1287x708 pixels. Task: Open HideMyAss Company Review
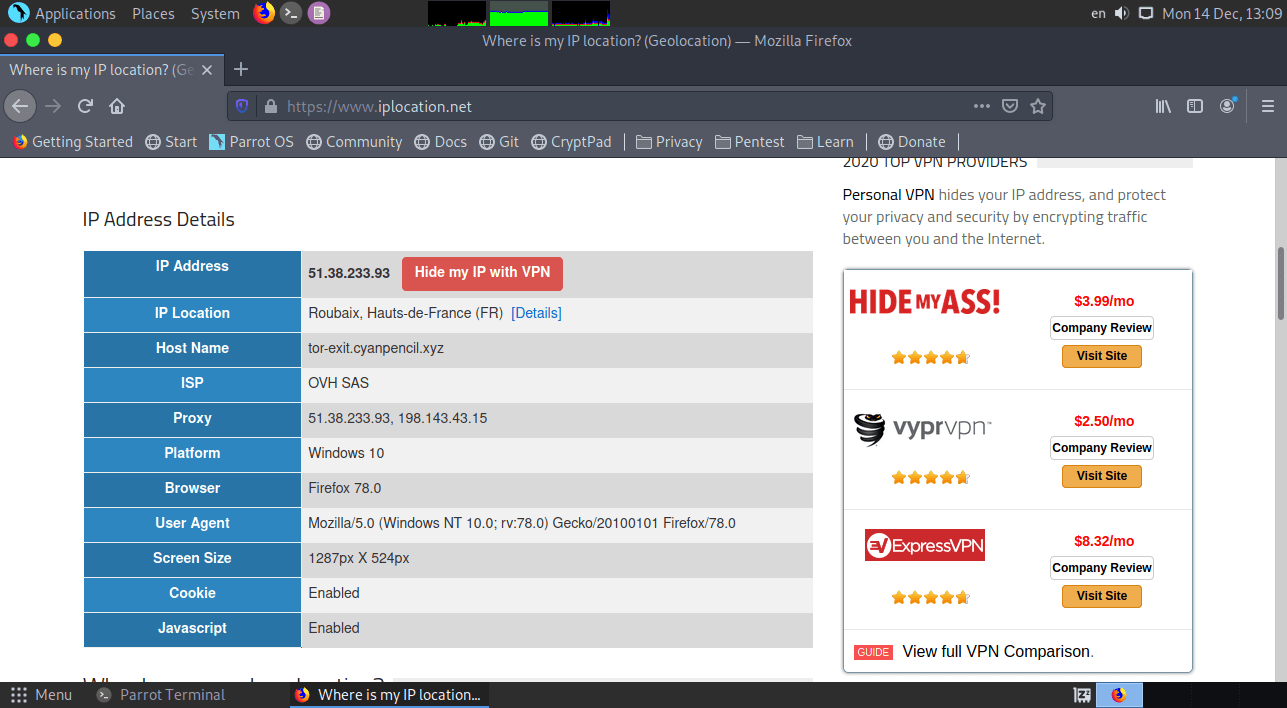pyautogui.click(x=1102, y=328)
